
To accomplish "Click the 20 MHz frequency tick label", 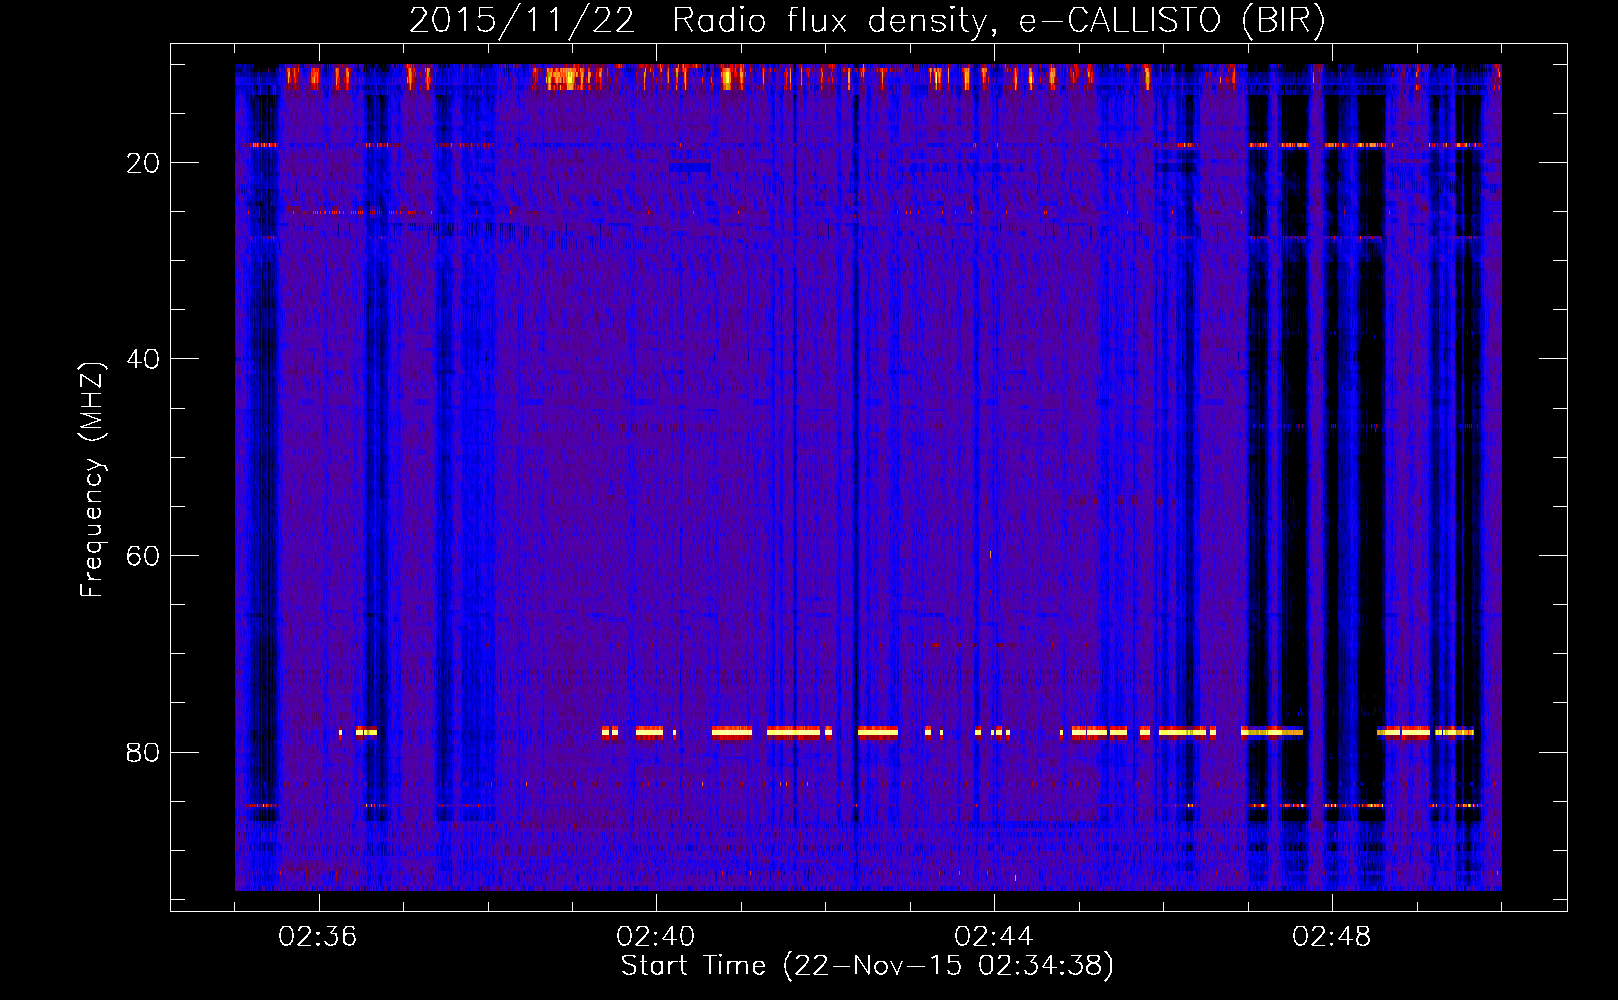I will pyautogui.click(x=143, y=163).
